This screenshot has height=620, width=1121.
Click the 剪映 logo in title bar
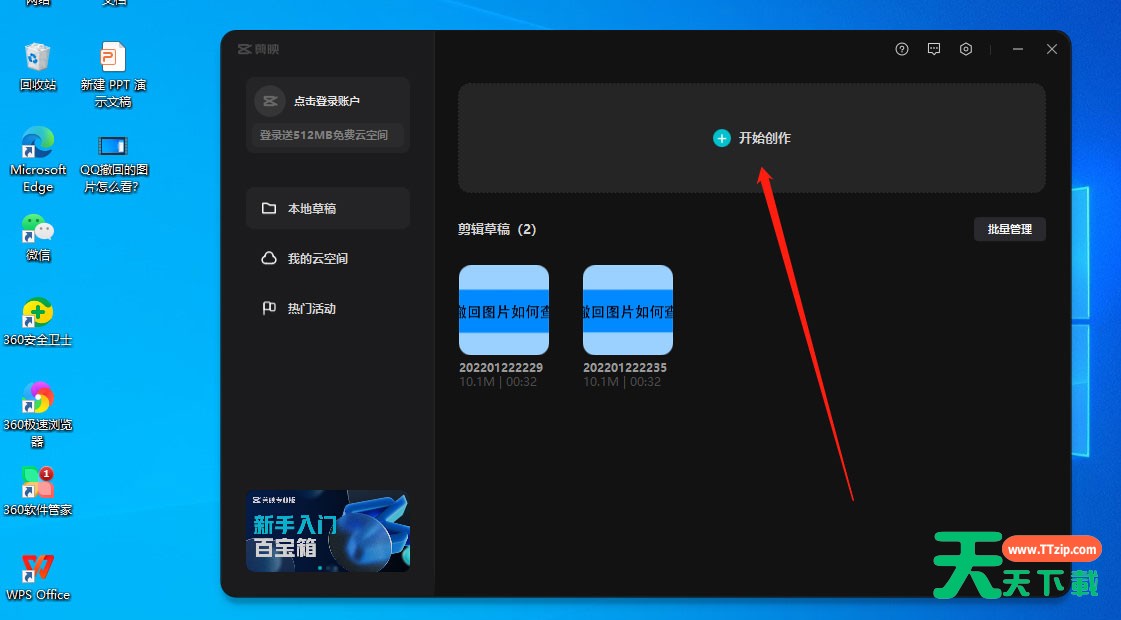(x=259, y=49)
